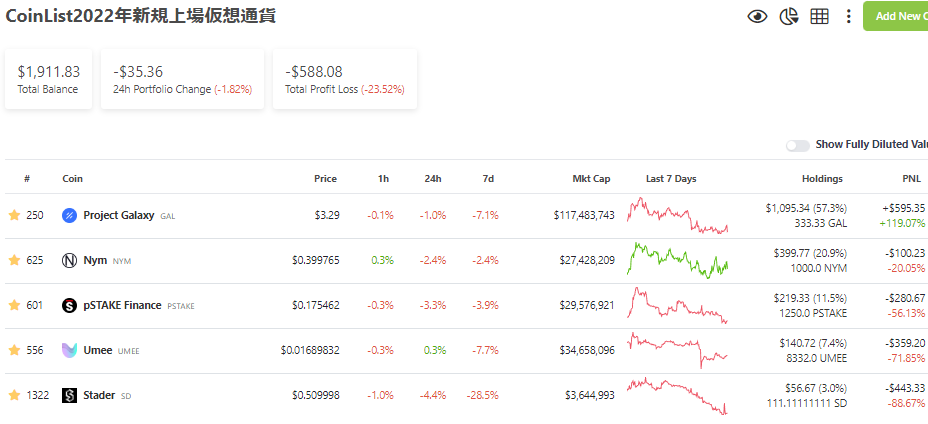Screen dimensions: 928x424
Task: Open the table grid customization icon
Action: tap(819, 17)
